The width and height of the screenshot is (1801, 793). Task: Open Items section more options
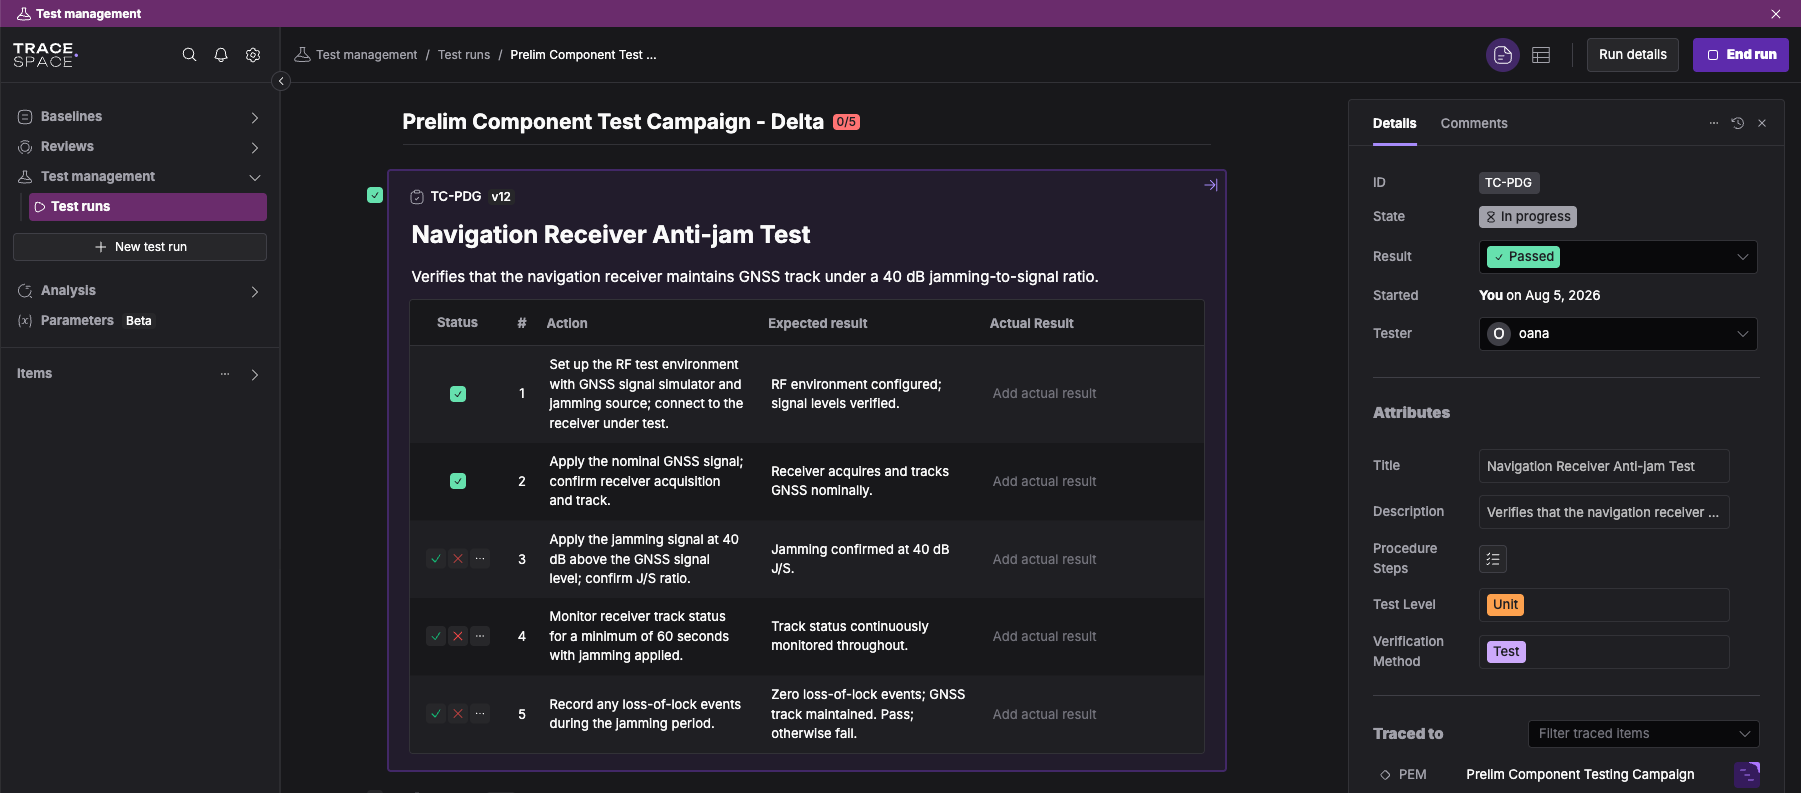pos(225,374)
